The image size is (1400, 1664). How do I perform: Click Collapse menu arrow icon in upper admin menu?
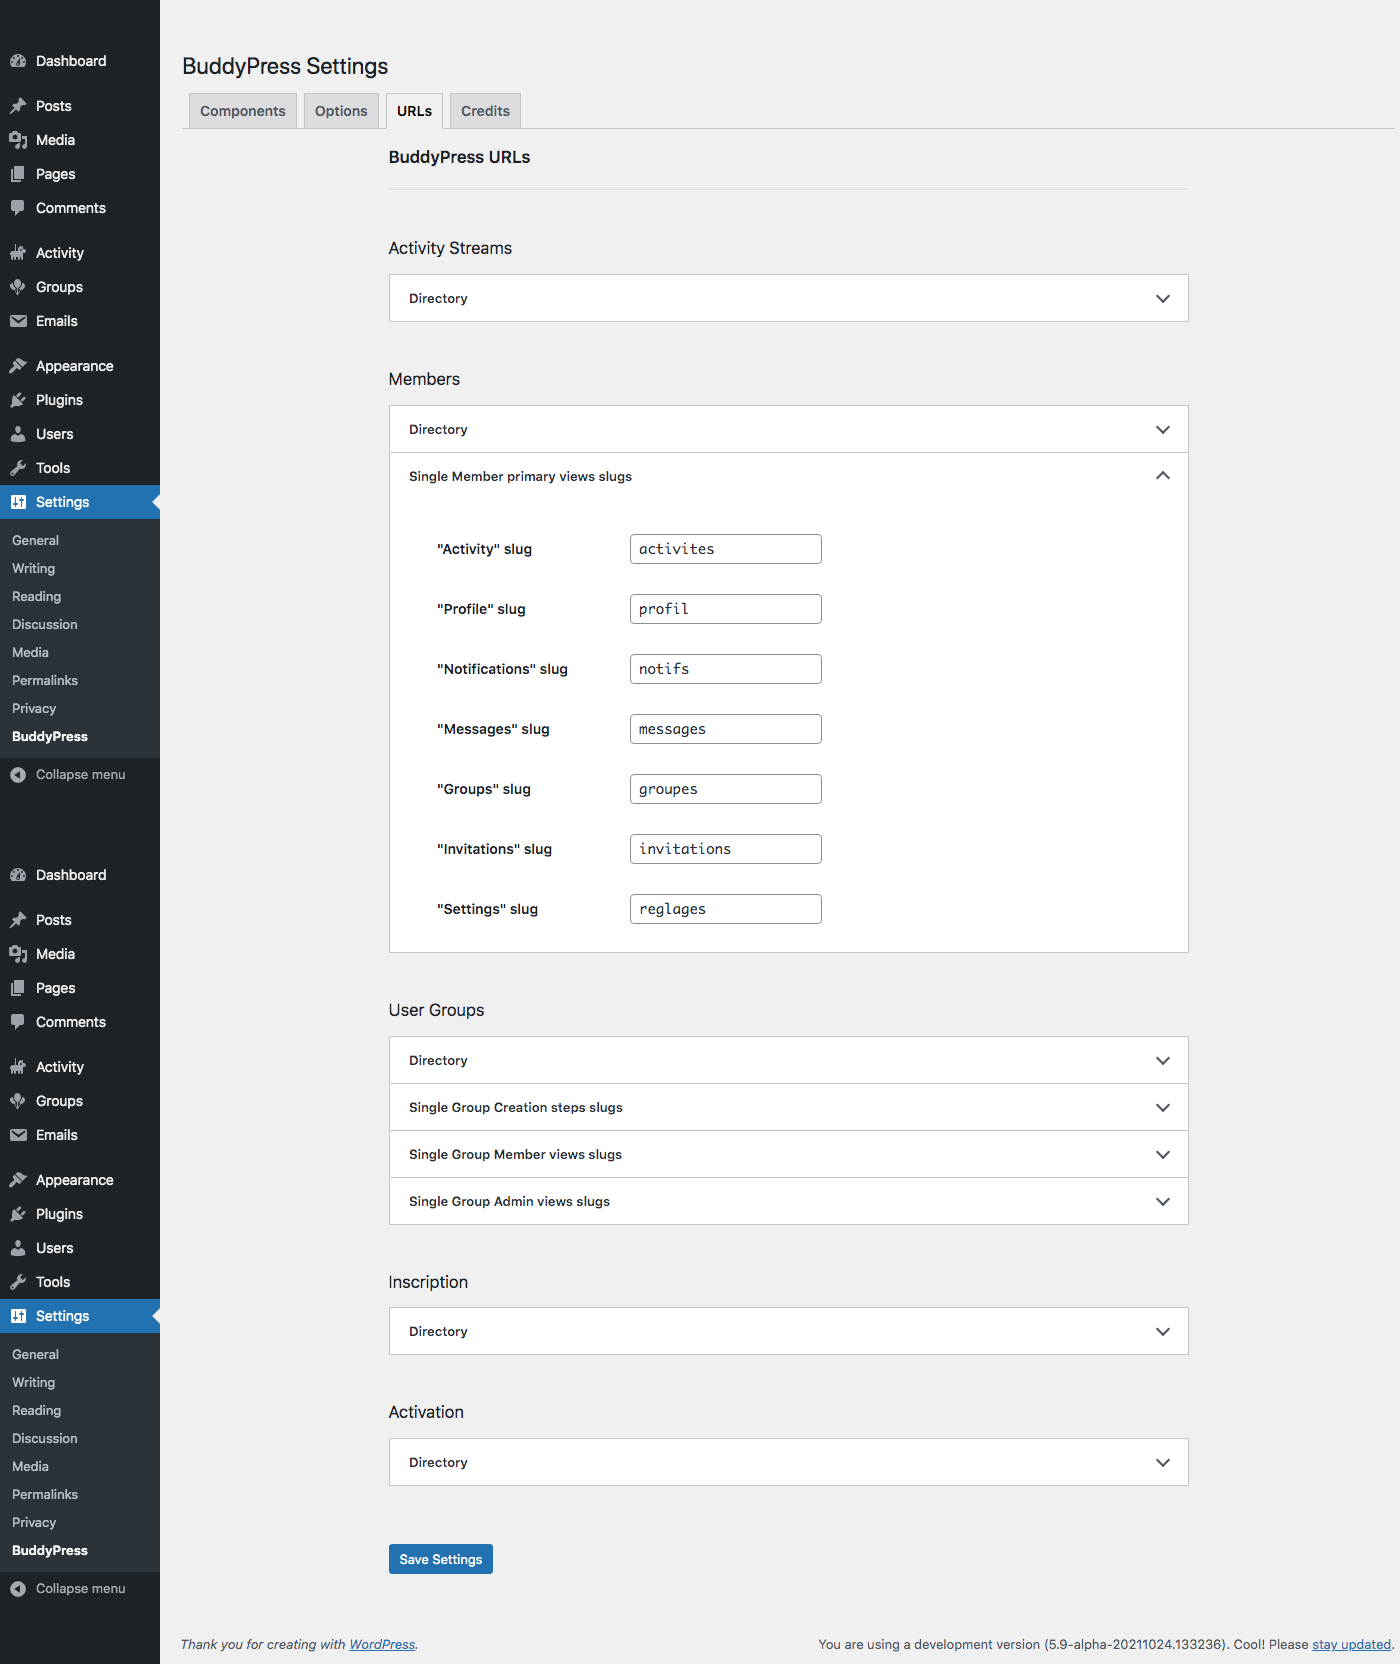(18, 775)
